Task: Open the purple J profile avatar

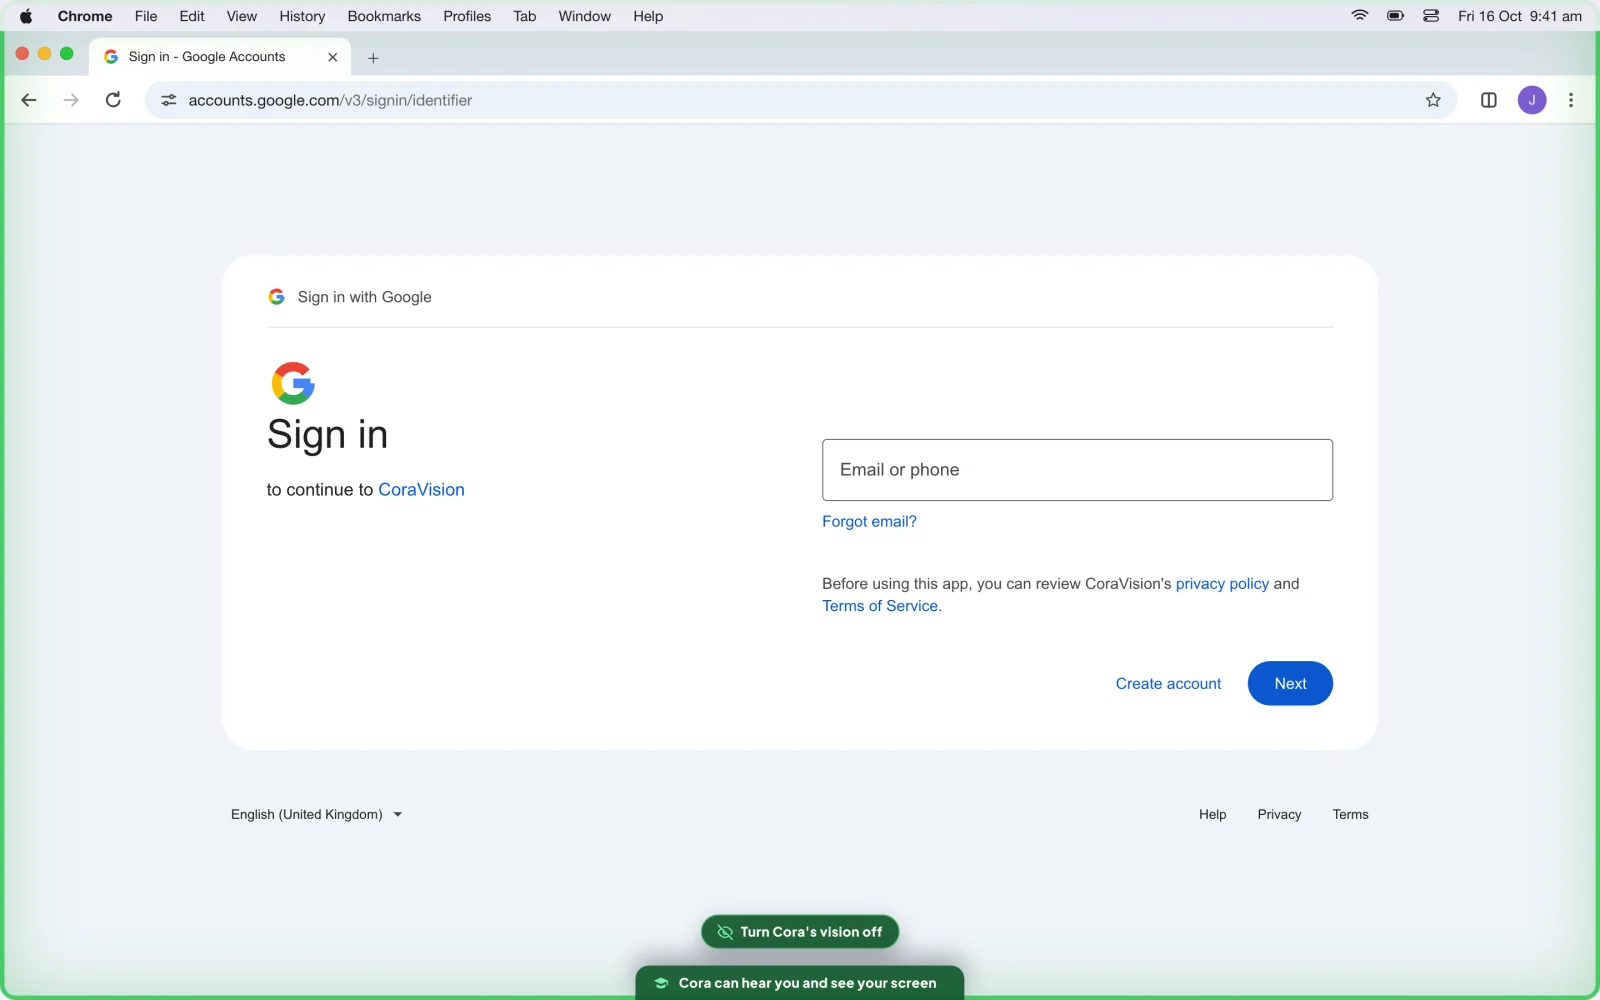Action: pyautogui.click(x=1532, y=100)
